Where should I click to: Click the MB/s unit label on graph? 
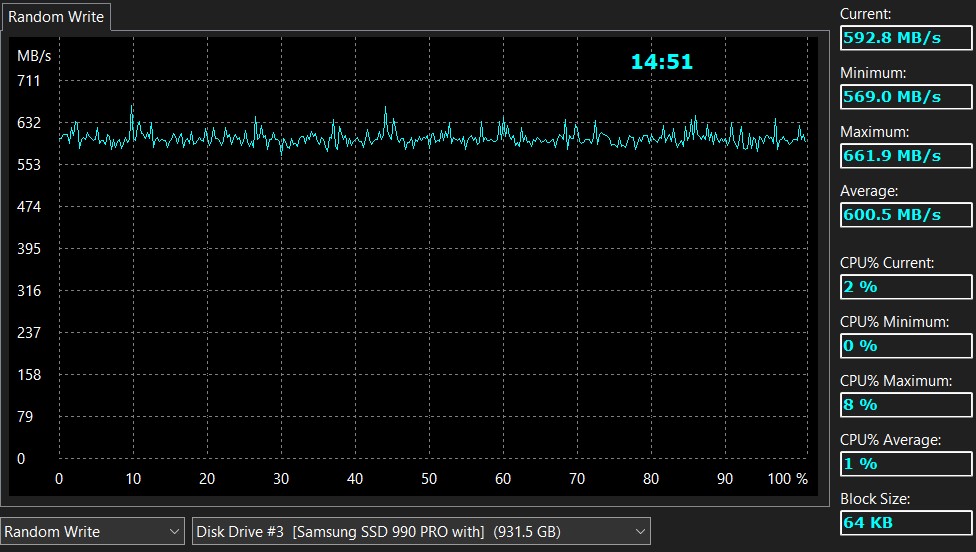coord(32,55)
